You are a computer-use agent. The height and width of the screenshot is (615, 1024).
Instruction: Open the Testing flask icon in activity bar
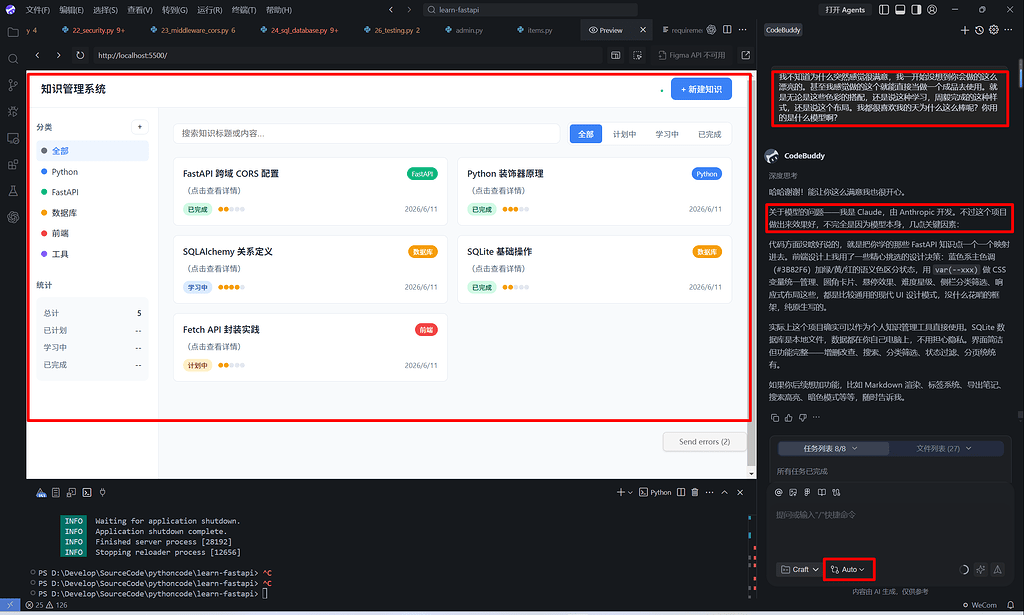point(12,191)
